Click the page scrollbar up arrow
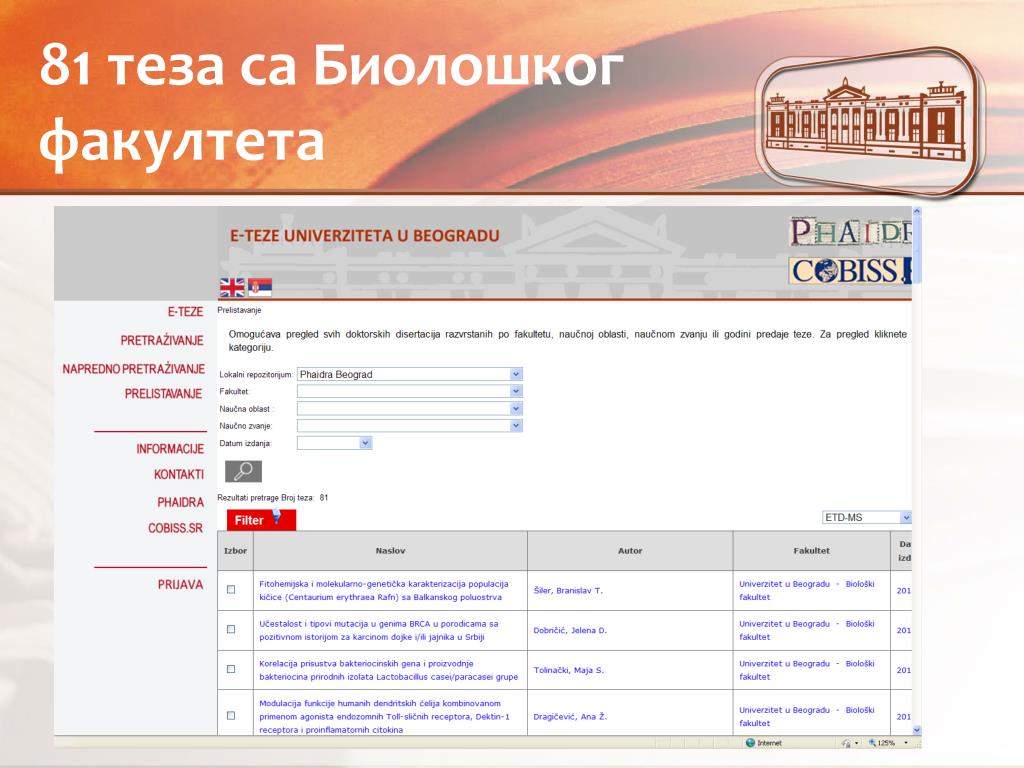Image resolution: width=1024 pixels, height=768 pixels. tap(916, 212)
